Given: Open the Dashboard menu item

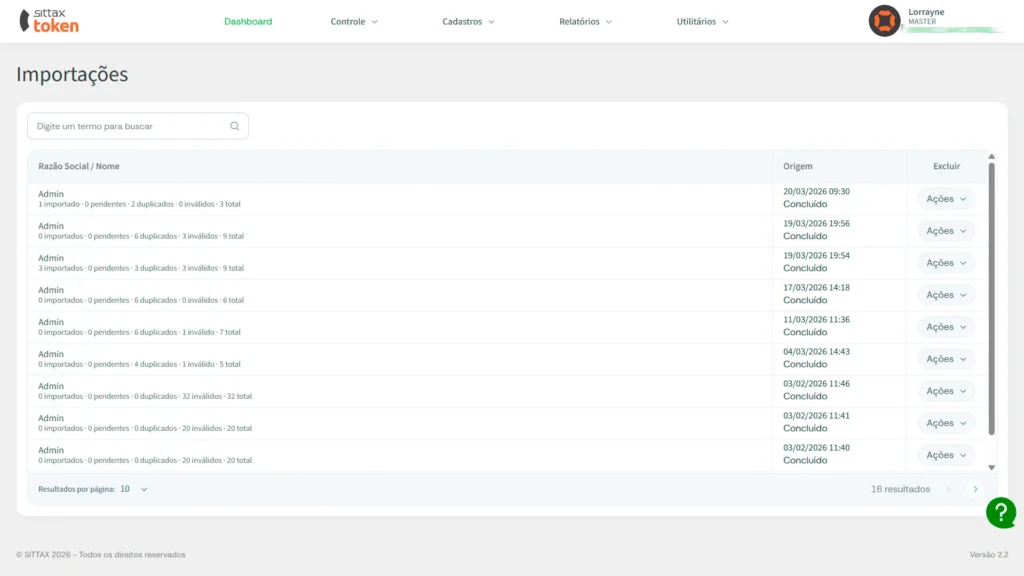Looking at the screenshot, I should point(248,22).
